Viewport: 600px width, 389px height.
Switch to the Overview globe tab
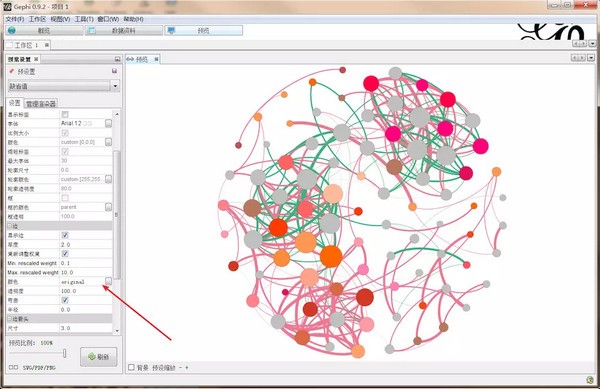point(44,31)
